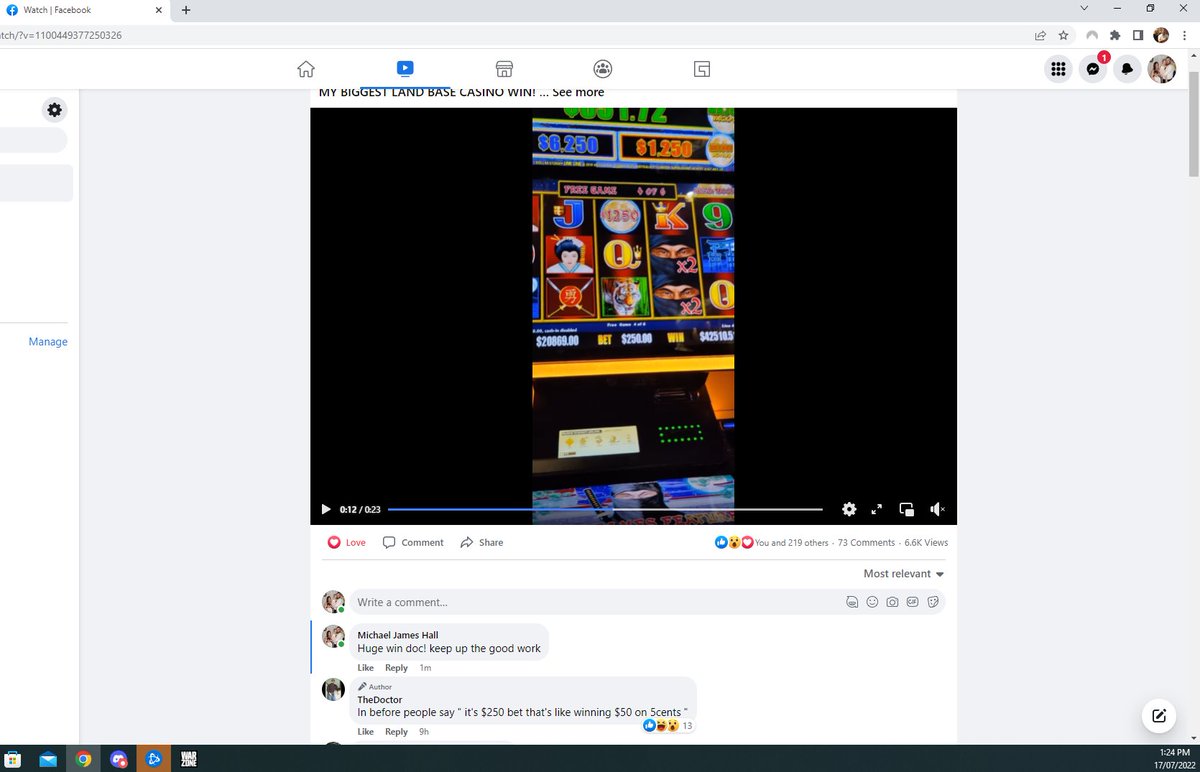
Task: Like TheDoctor's comment
Action: click(x=365, y=732)
